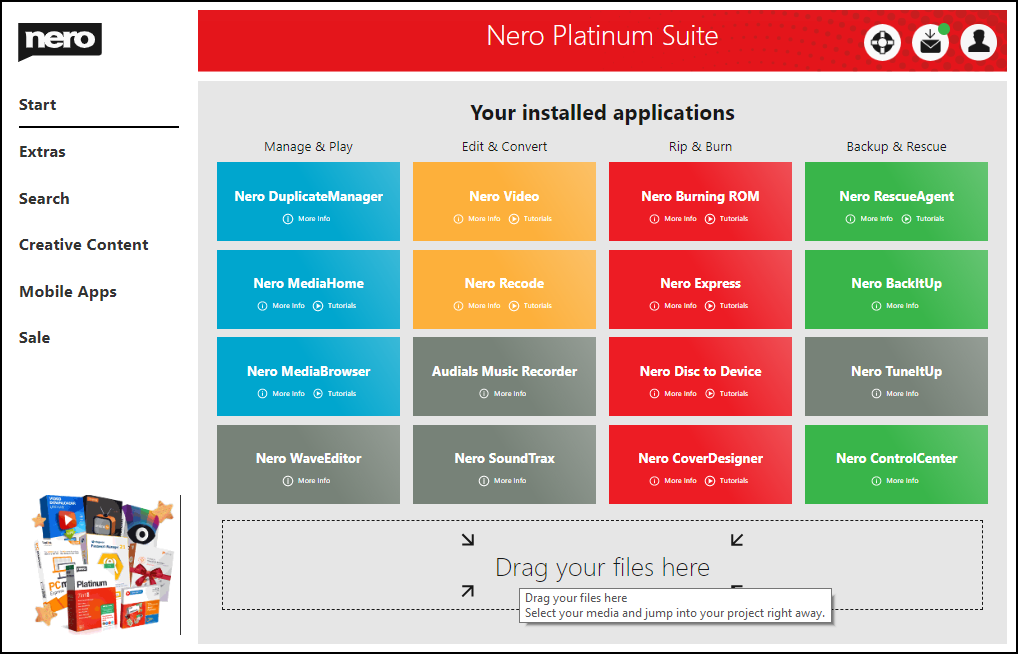1018x654 pixels.
Task: Open More Info under Nero Disc to Device
Action: 673,394
